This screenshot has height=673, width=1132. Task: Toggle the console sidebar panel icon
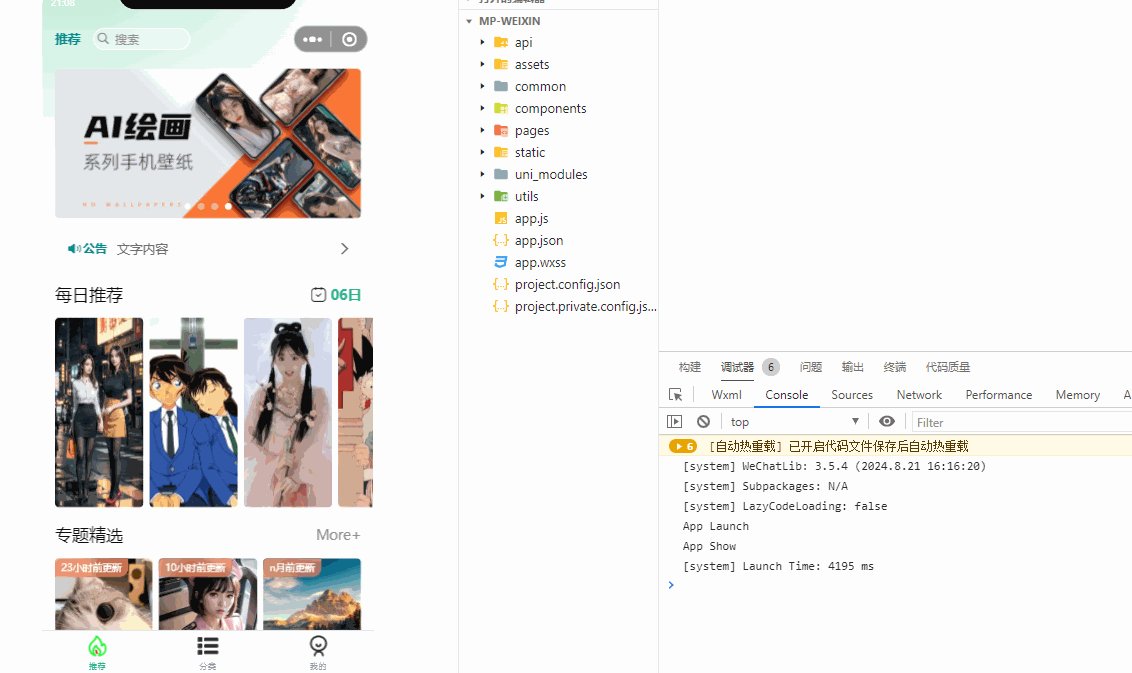tap(674, 422)
